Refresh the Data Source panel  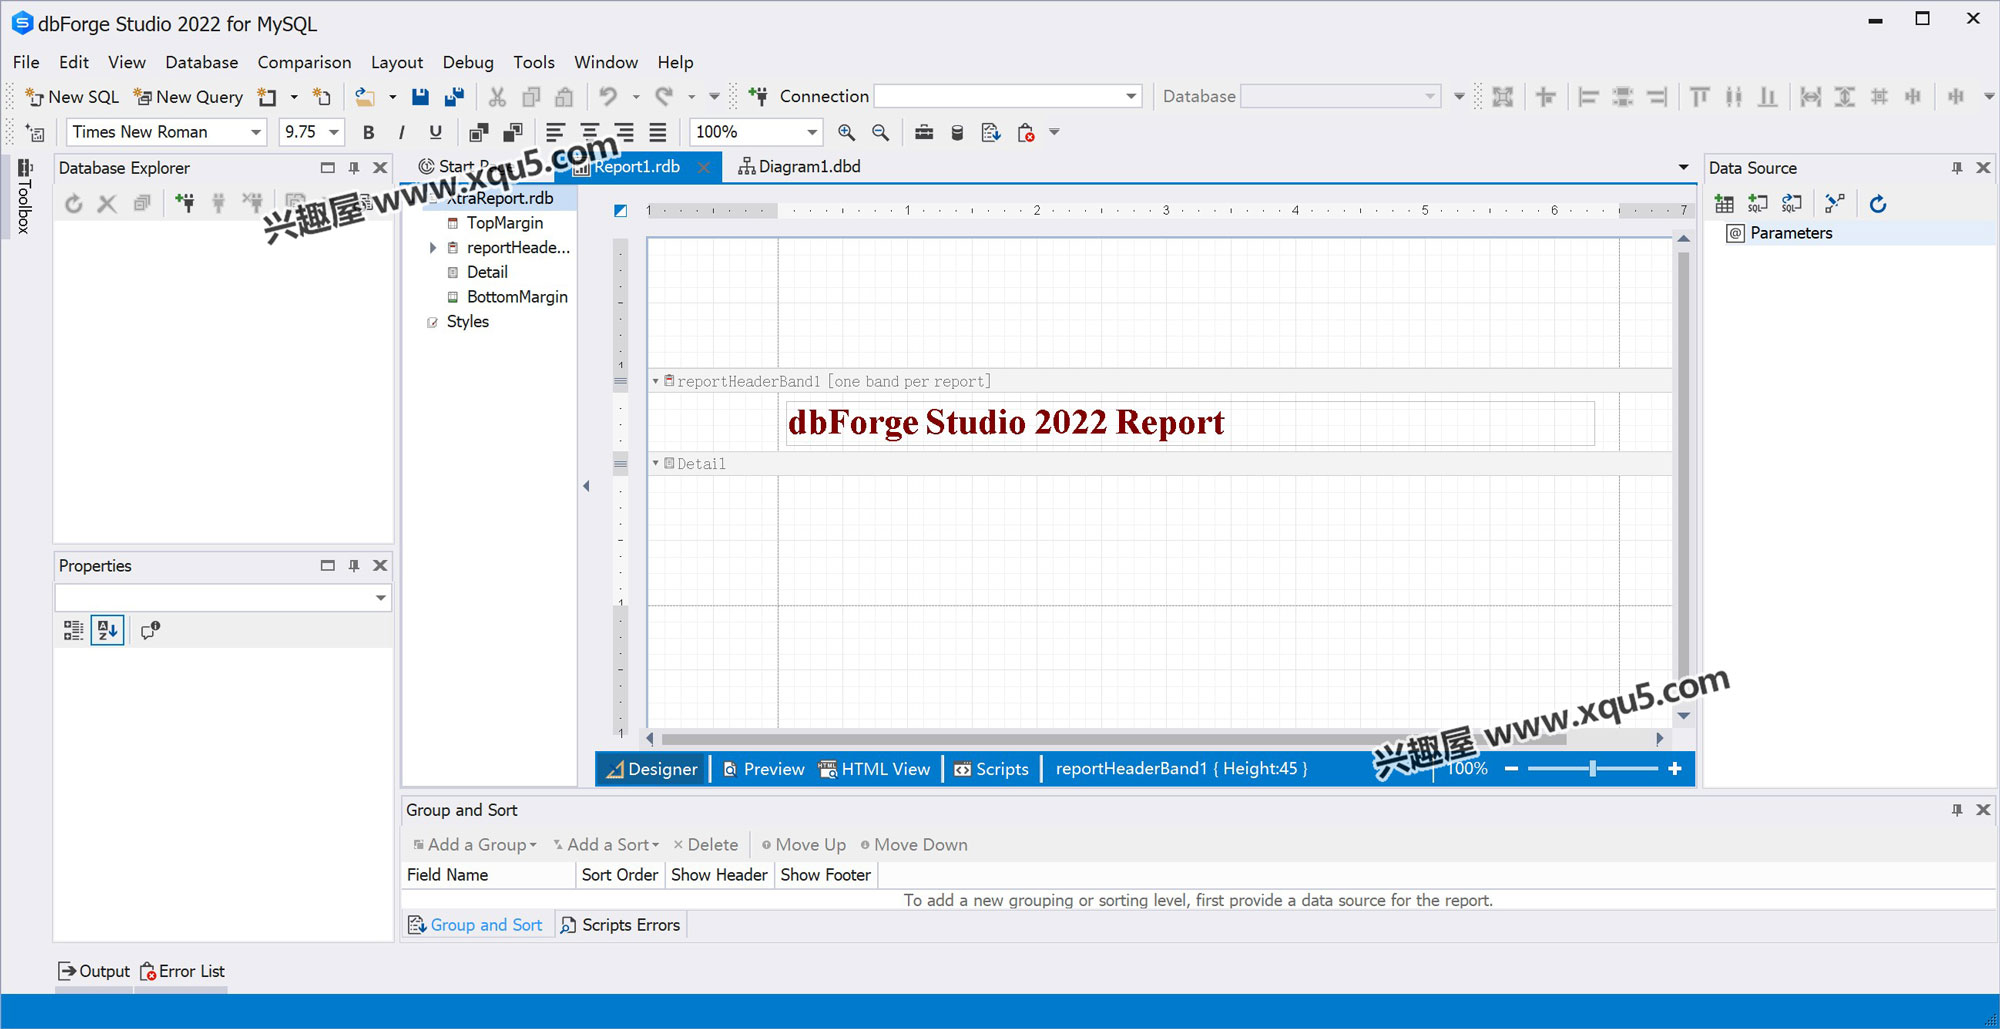click(1877, 204)
